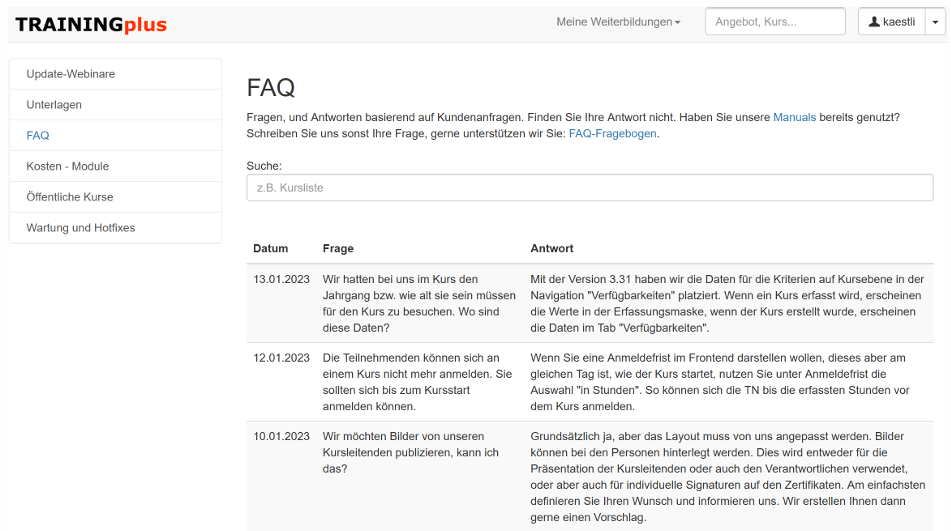Open the FAQ-Fragebogen link
The width and height of the screenshot is (951, 531).
(x=613, y=133)
